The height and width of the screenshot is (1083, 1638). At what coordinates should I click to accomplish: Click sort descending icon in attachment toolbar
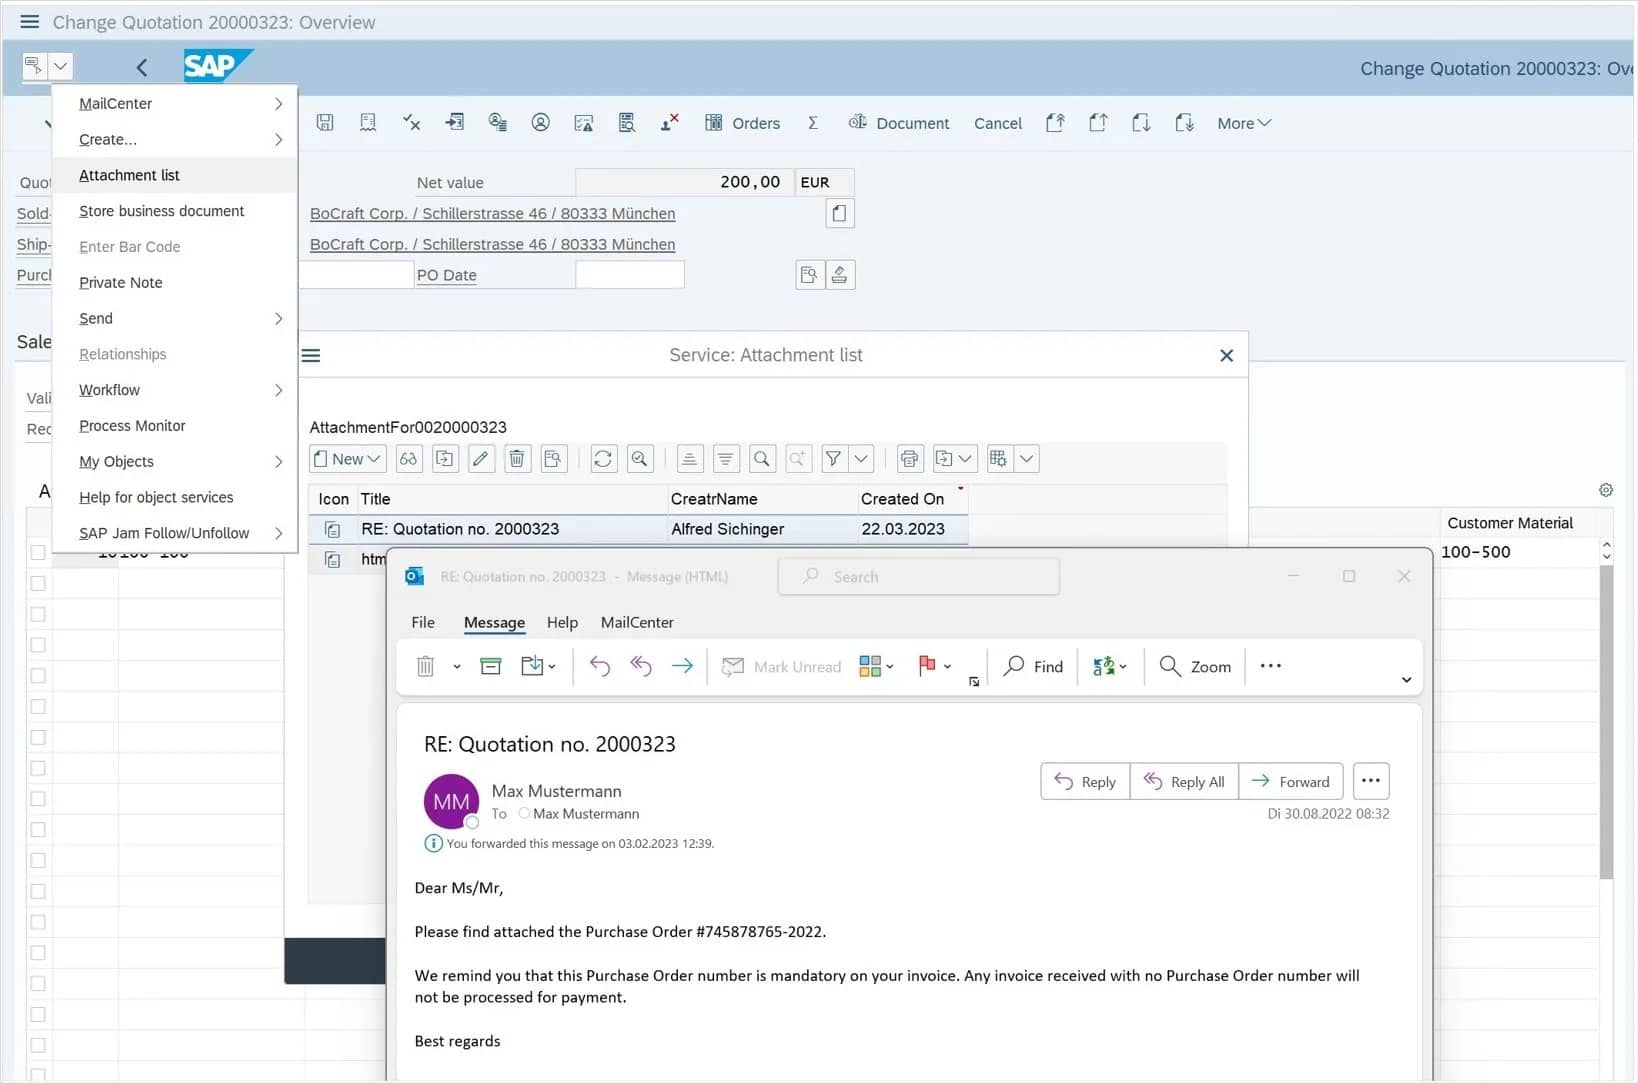pos(726,459)
